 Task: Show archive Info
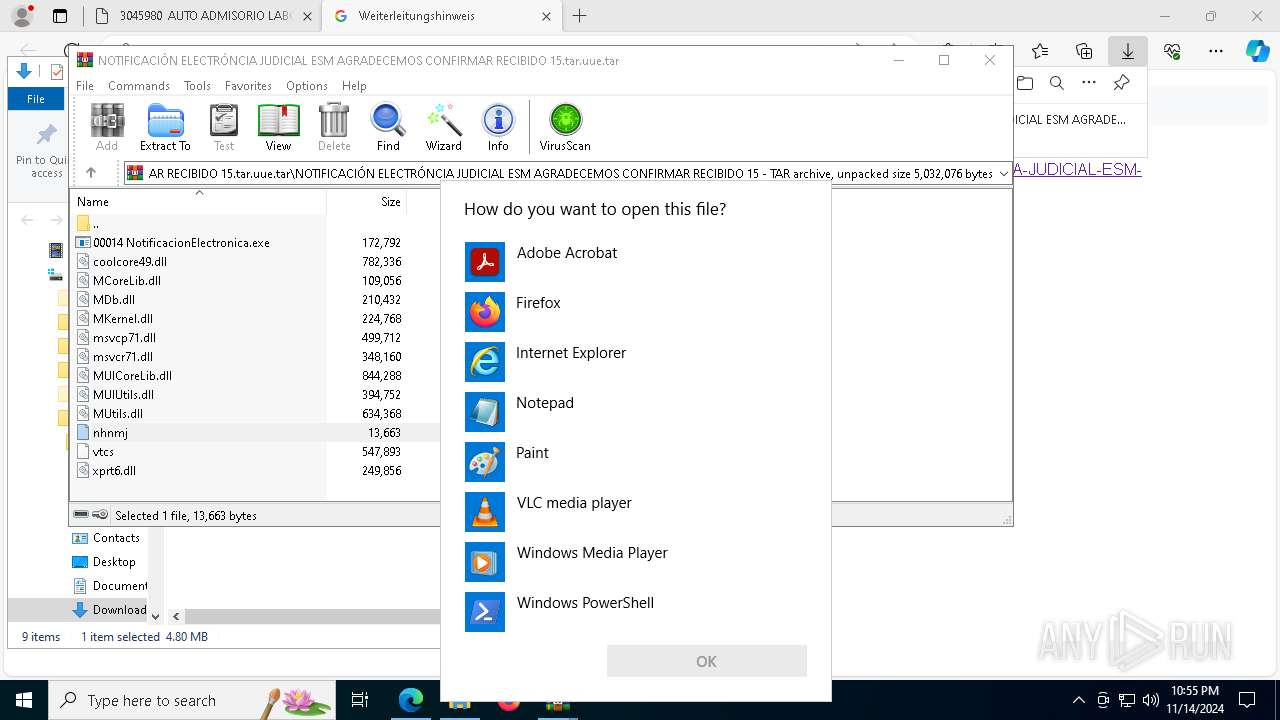(x=498, y=127)
